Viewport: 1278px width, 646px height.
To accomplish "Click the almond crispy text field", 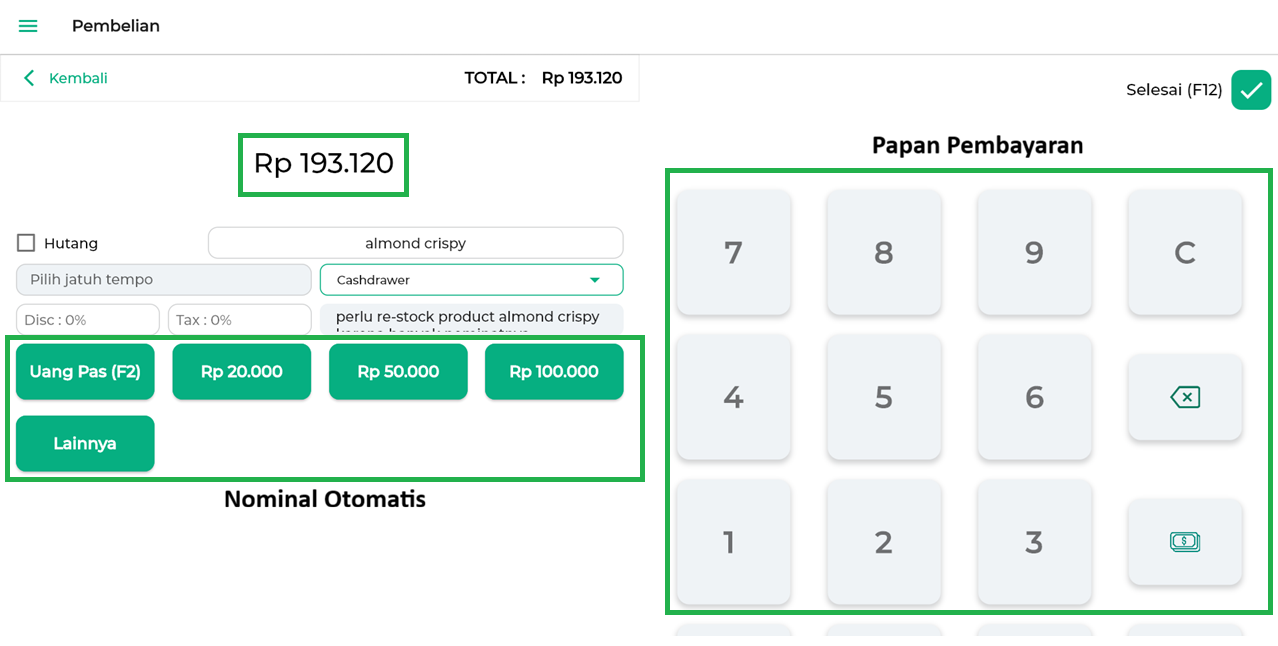I will click(x=415, y=243).
